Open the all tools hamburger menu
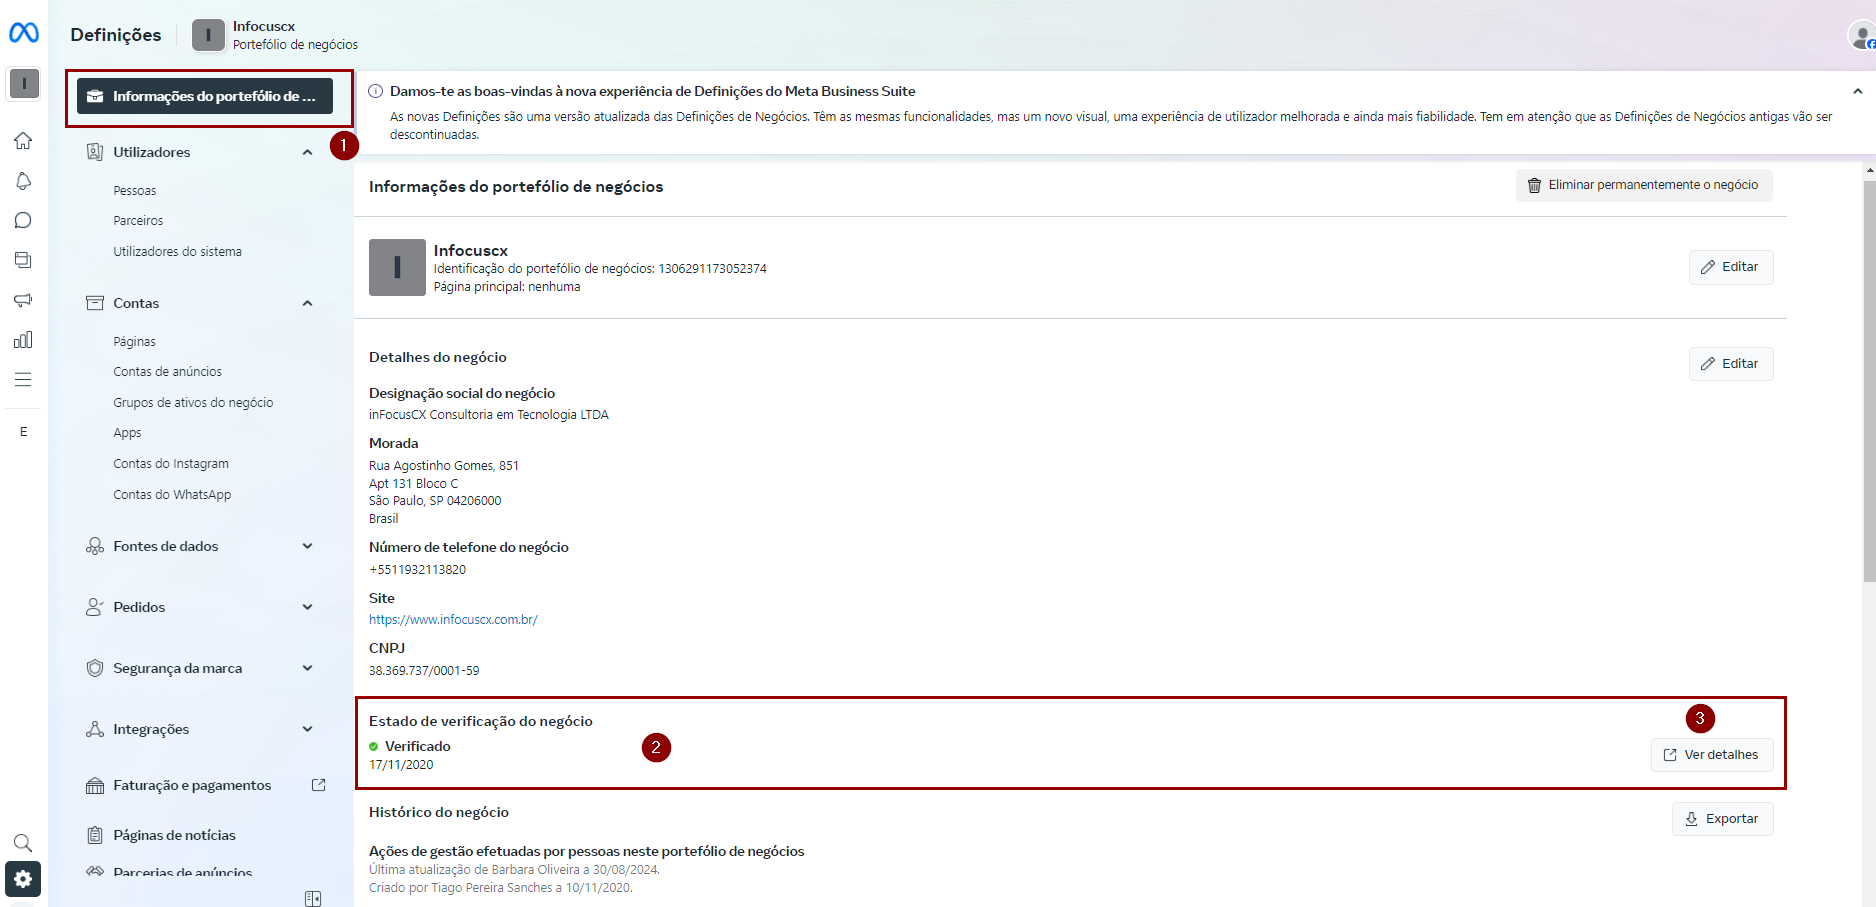The width and height of the screenshot is (1876, 907). pos(23,380)
